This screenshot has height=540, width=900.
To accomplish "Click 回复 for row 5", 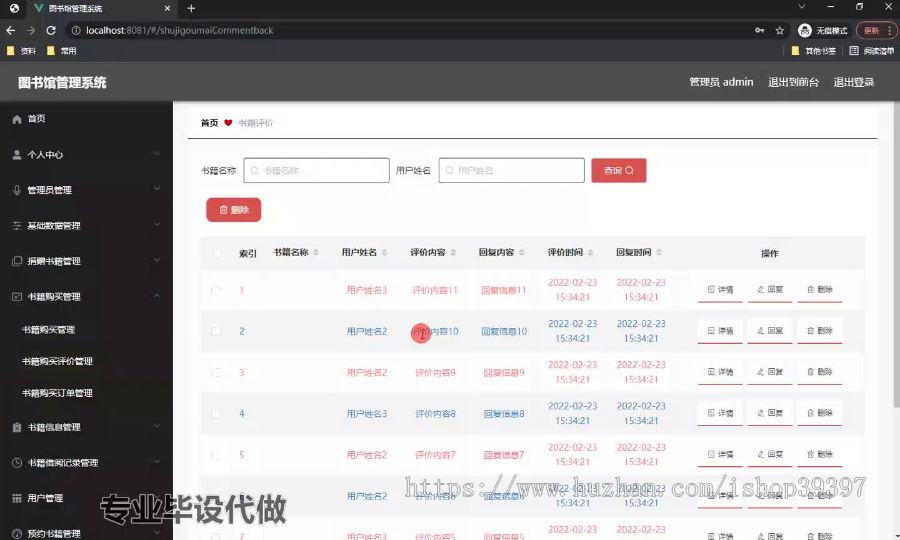I will (x=770, y=454).
